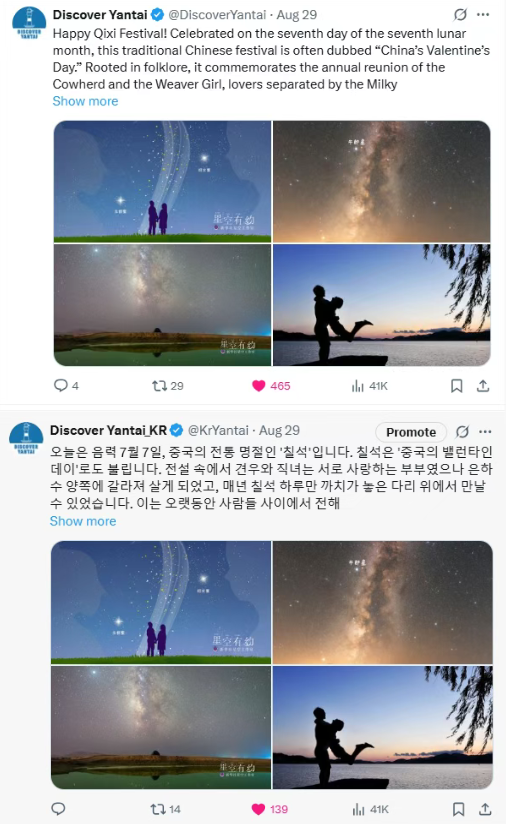Screen dimensions: 506x824
Task: Open couple silhouette sunset photo in first post
Action: click(381, 305)
